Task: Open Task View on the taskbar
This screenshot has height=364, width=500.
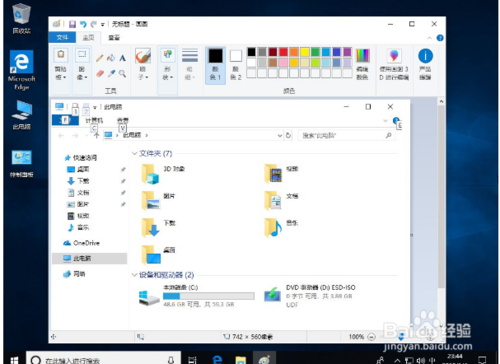Action: pos(192,359)
